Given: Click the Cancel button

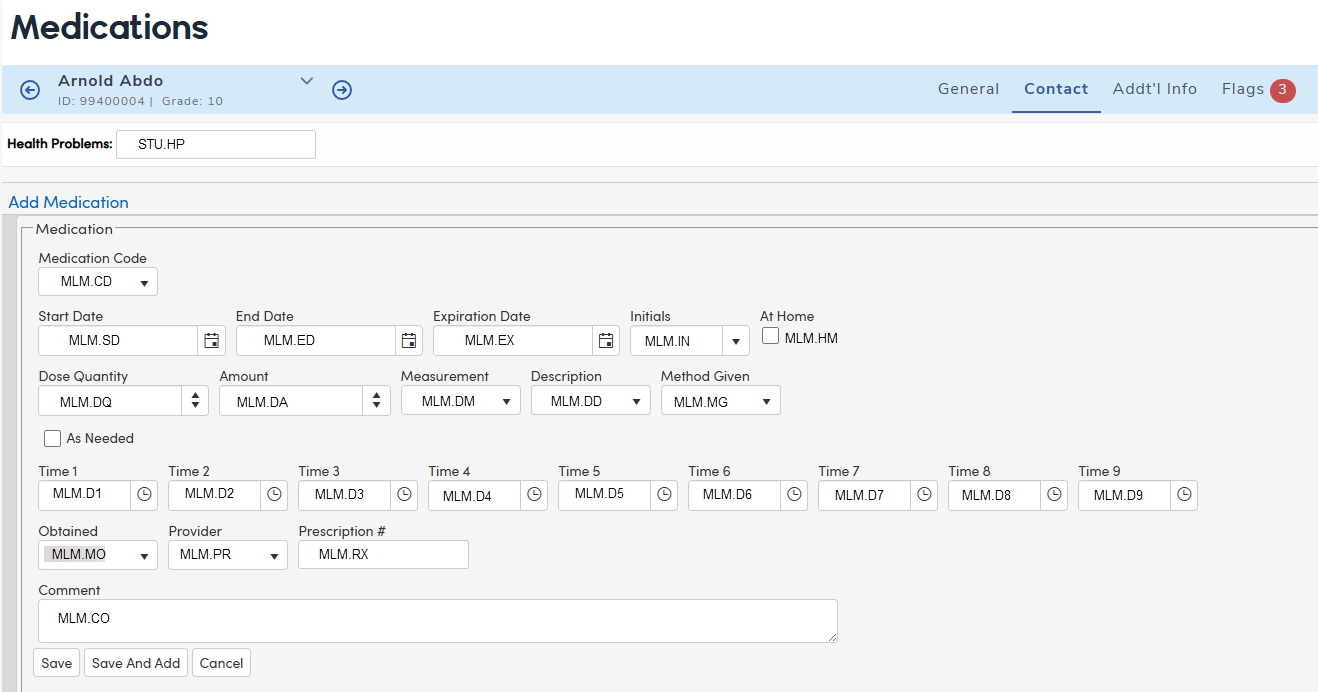Looking at the screenshot, I should [x=221, y=663].
